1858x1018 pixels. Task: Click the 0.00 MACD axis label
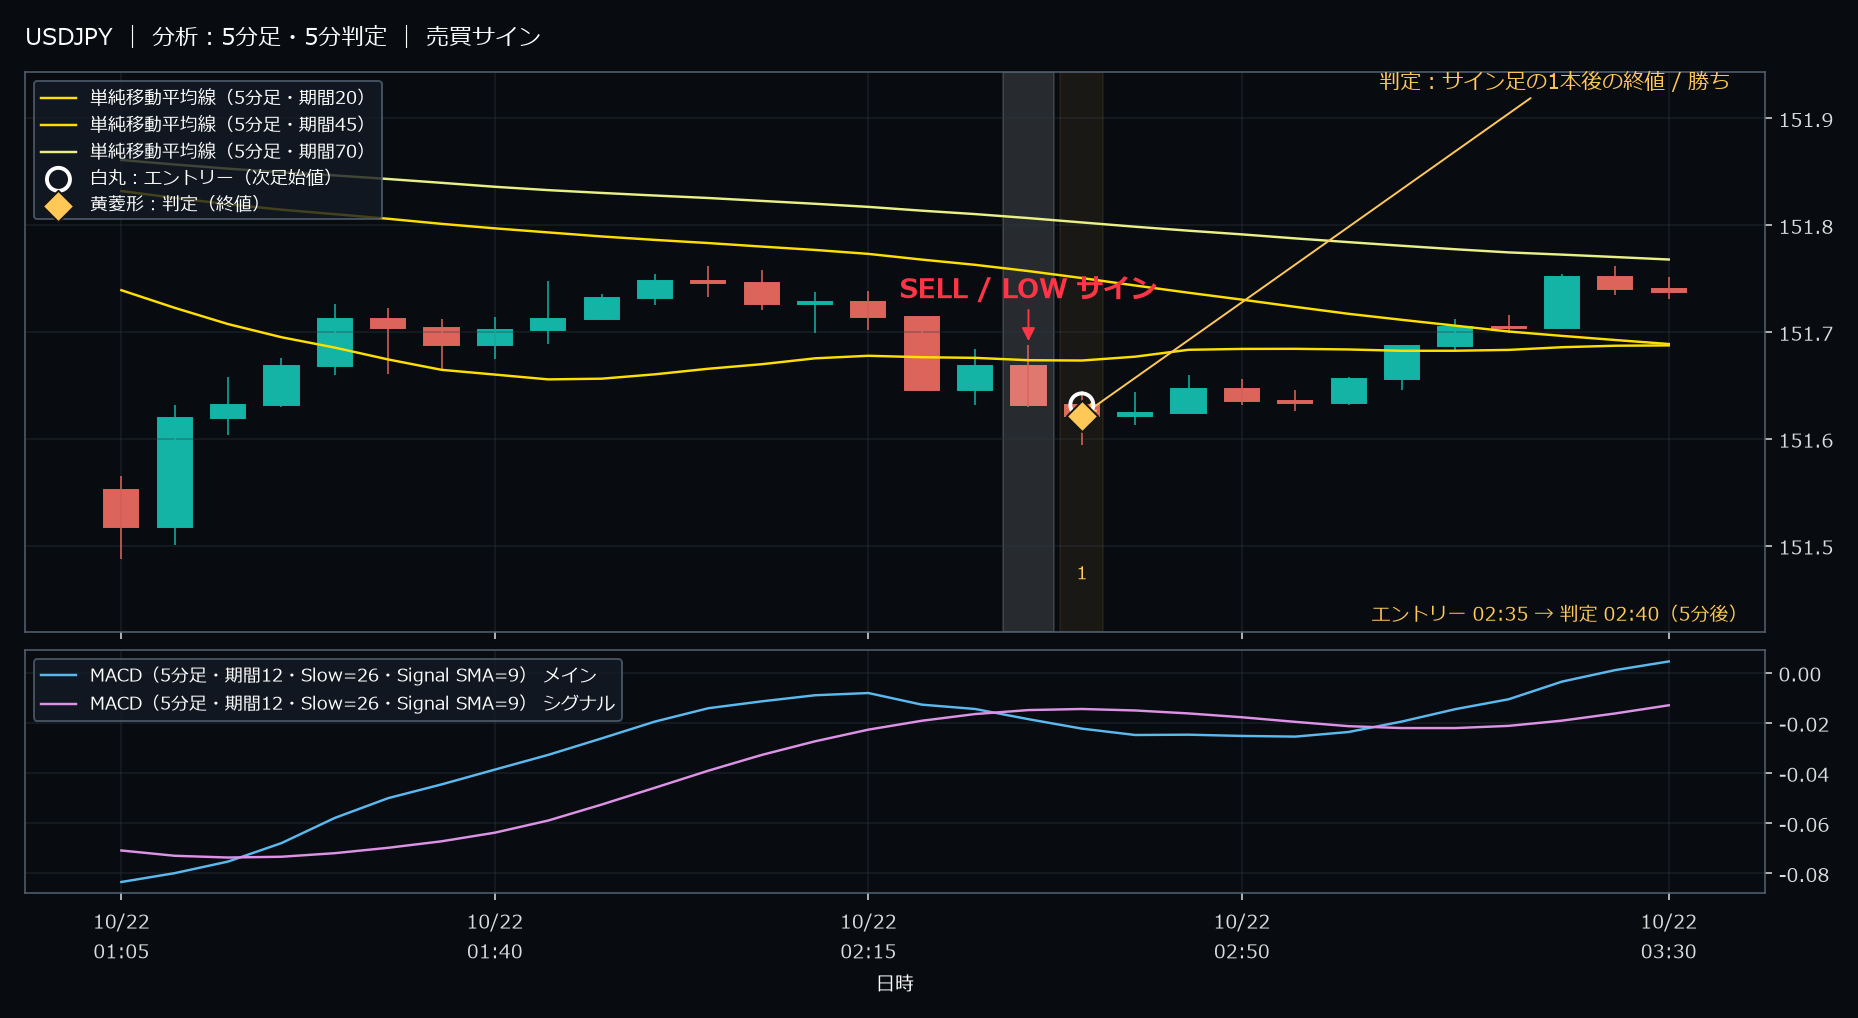pyautogui.click(x=1800, y=675)
